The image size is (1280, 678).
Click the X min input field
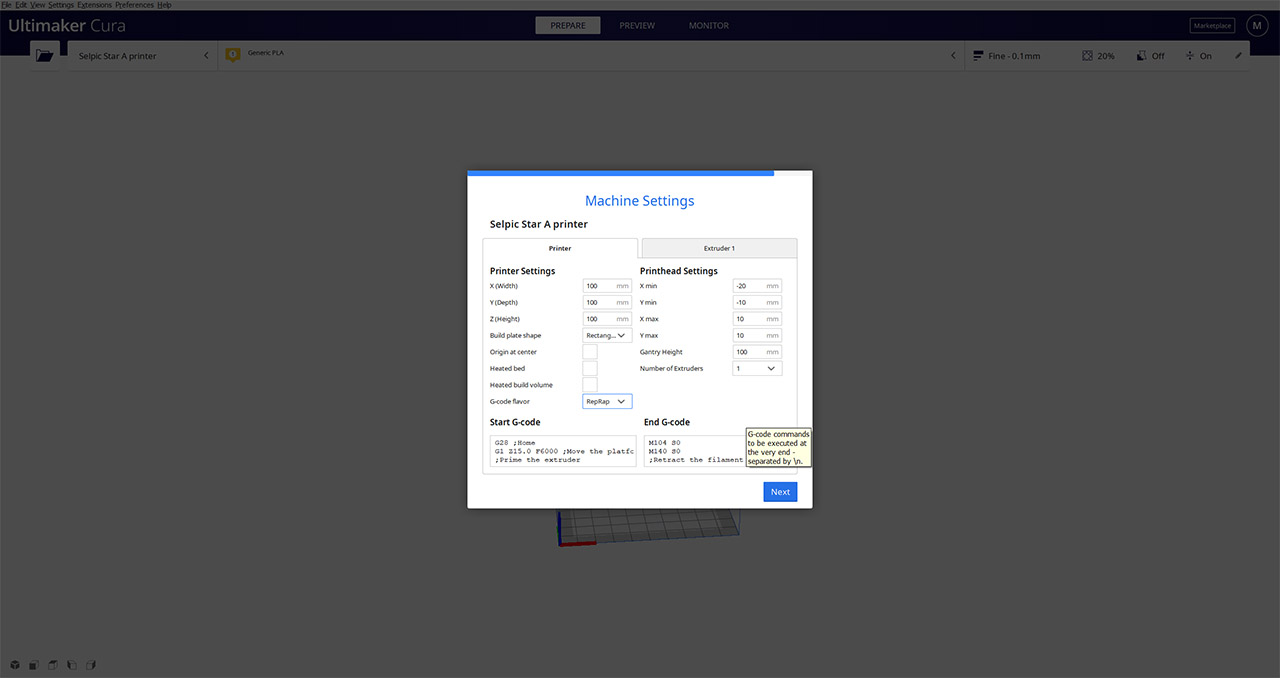(757, 286)
